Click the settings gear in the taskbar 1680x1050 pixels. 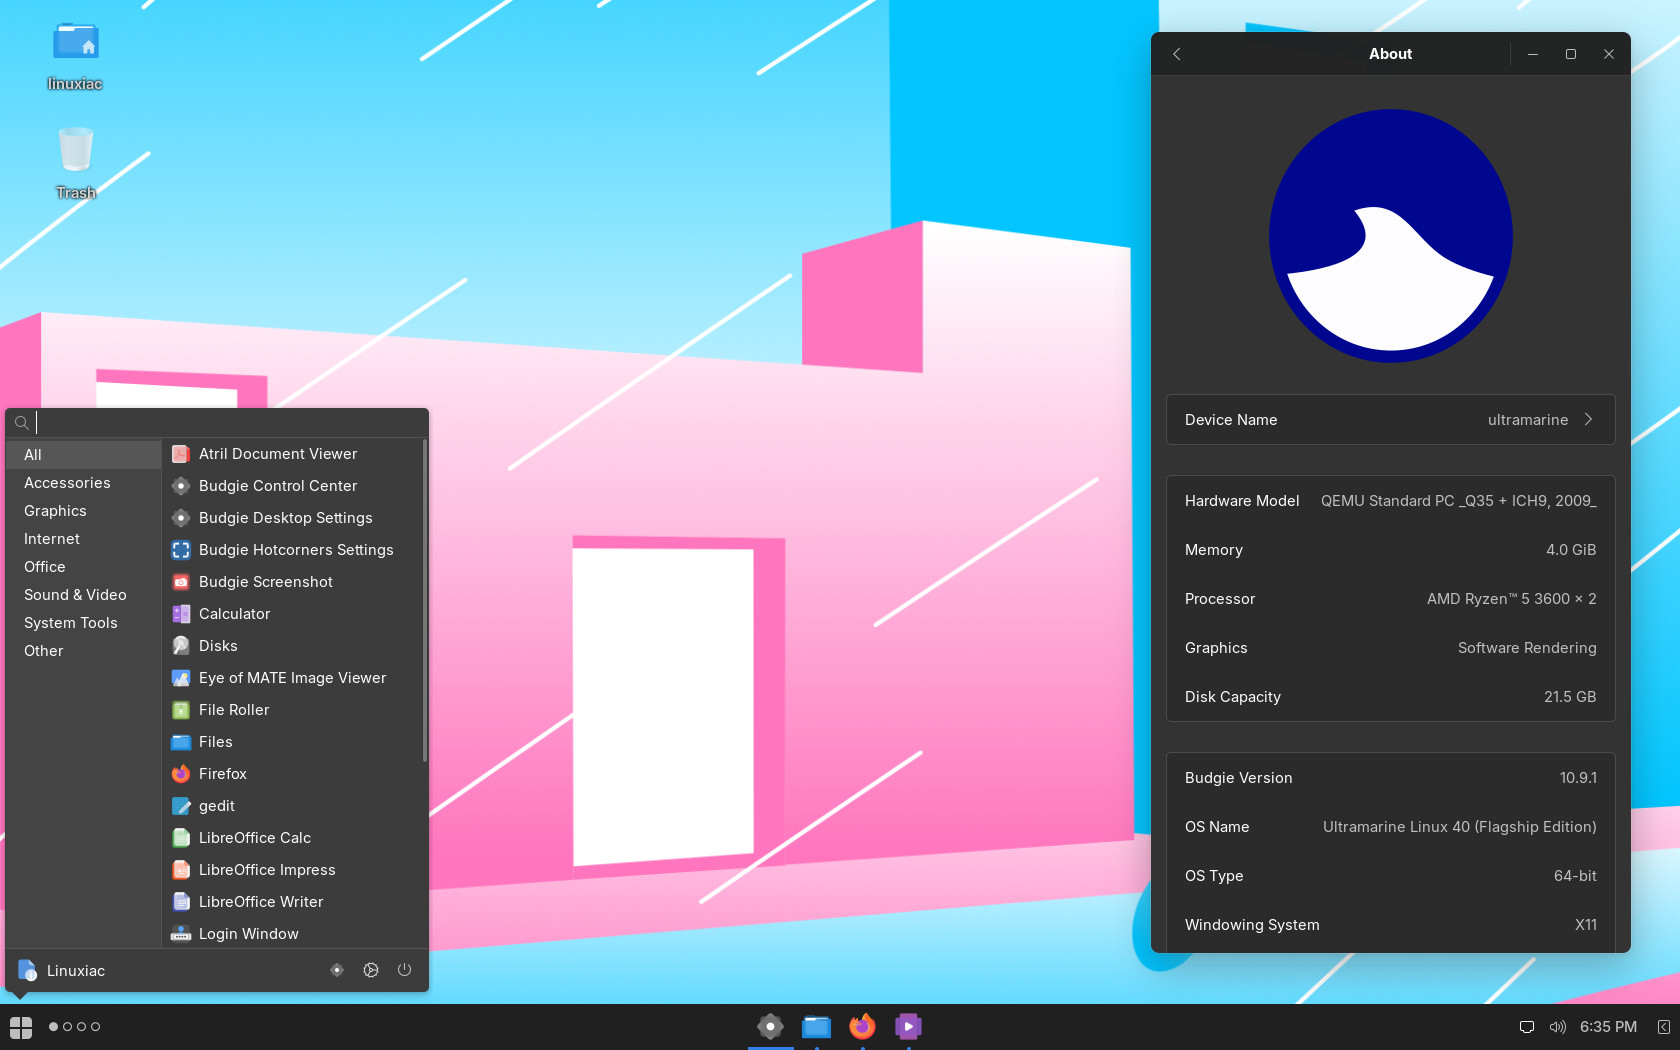[x=770, y=1026]
